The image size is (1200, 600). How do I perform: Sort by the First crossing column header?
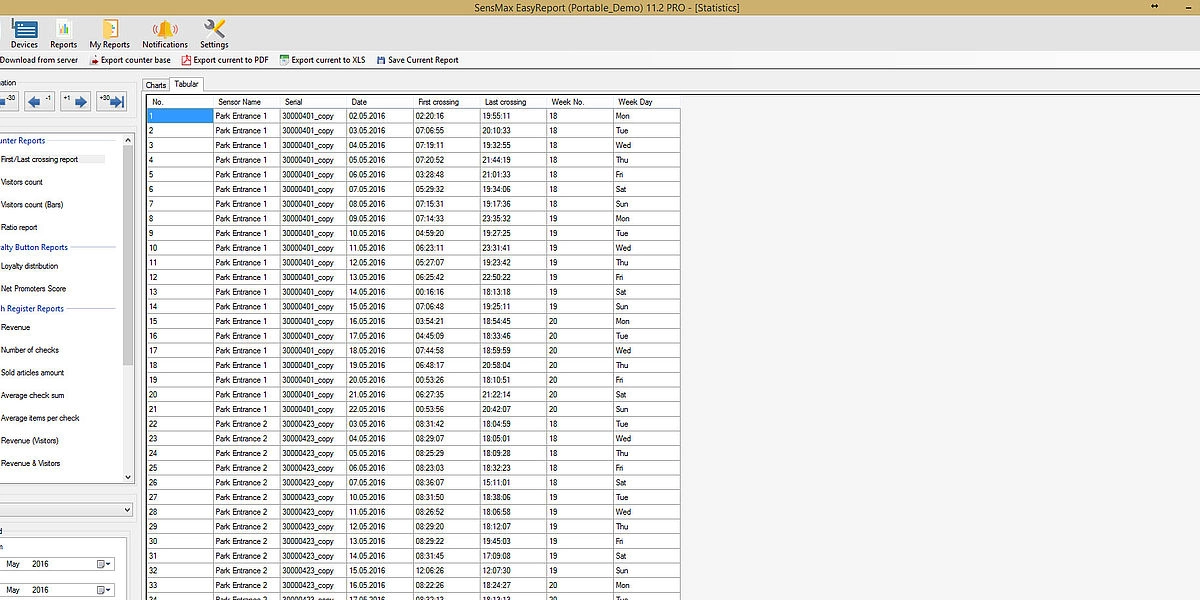[447, 102]
